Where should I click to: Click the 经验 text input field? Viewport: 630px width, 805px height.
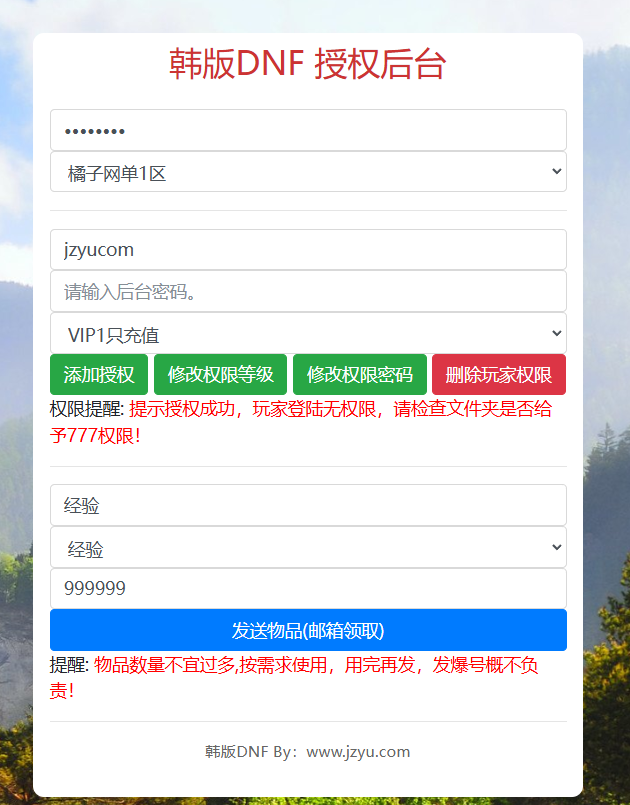coord(308,506)
